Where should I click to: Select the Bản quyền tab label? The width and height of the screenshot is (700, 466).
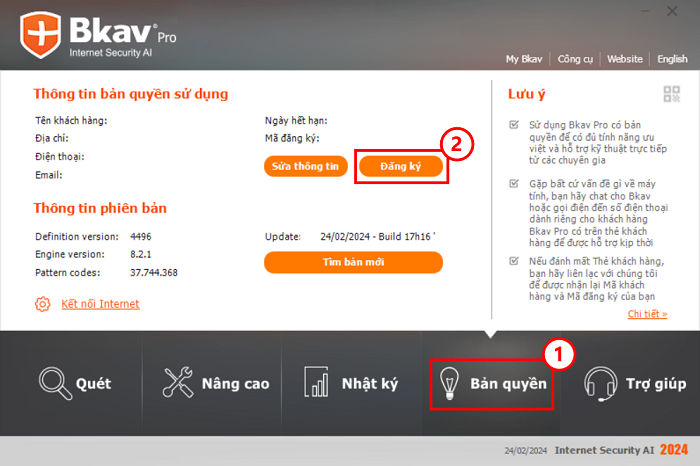pyautogui.click(x=508, y=383)
